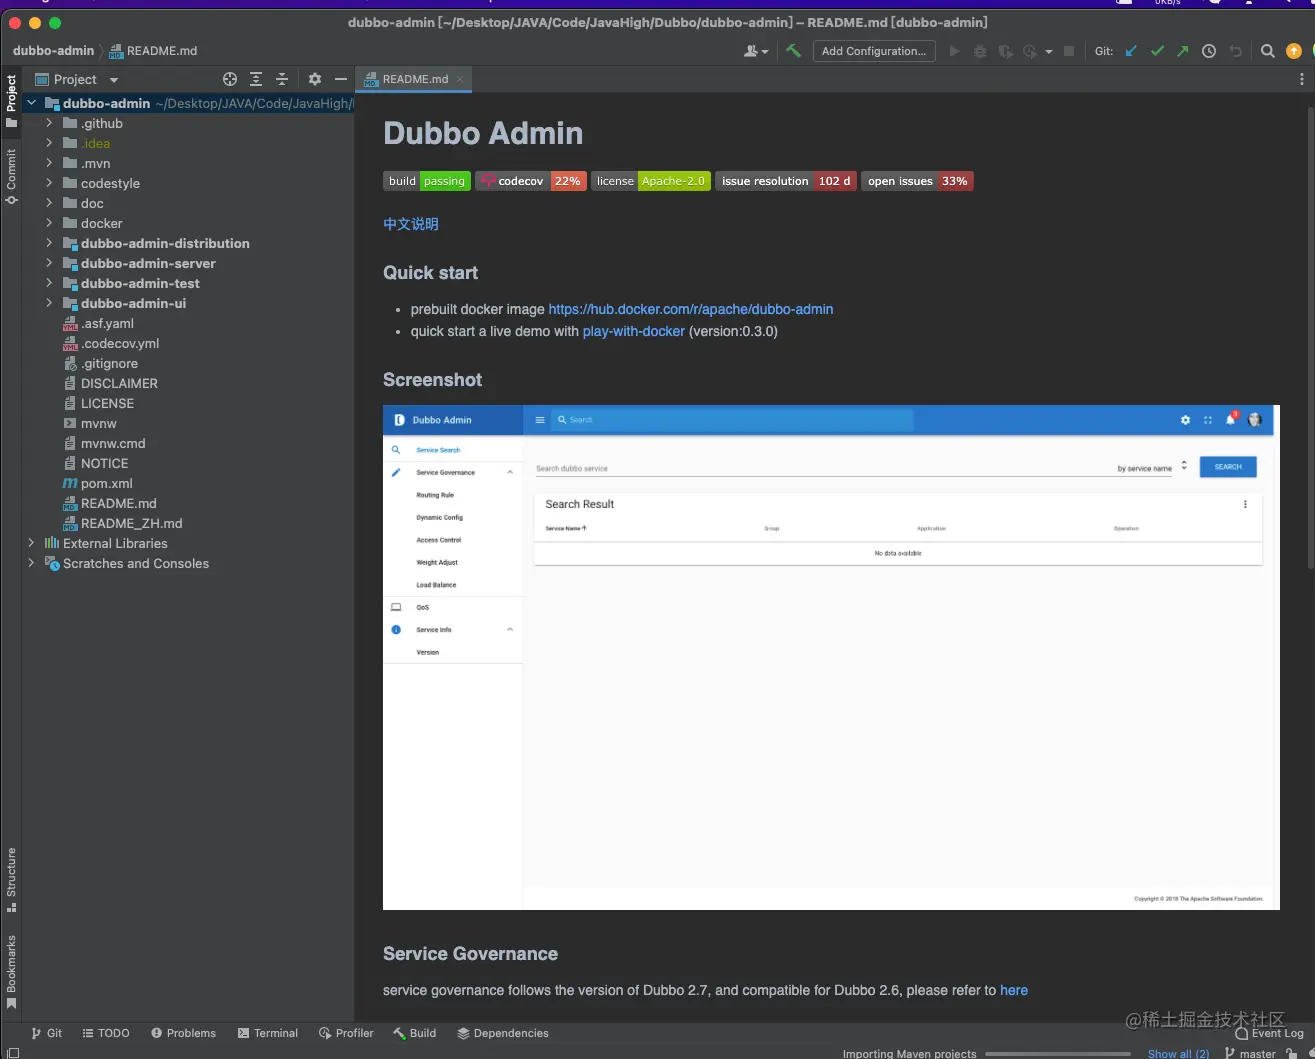This screenshot has height=1059, width=1315.
Task: Expand the codestyle folder
Action: click(x=49, y=183)
